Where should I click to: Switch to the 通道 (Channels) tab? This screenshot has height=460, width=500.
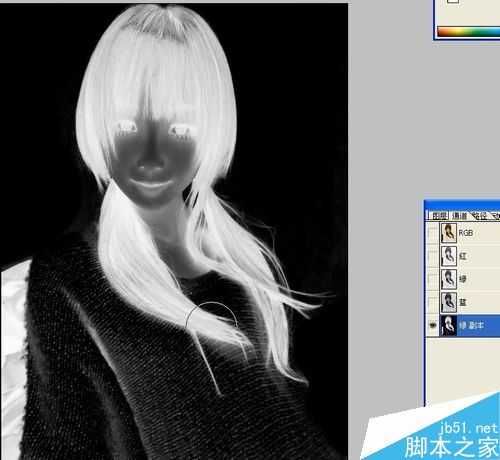[460, 216]
